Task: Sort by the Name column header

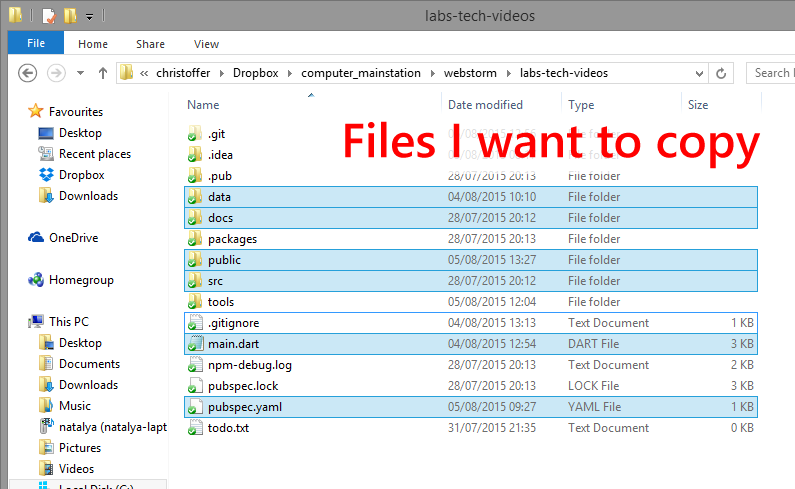Action: pyautogui.click(x=203, y=104)
